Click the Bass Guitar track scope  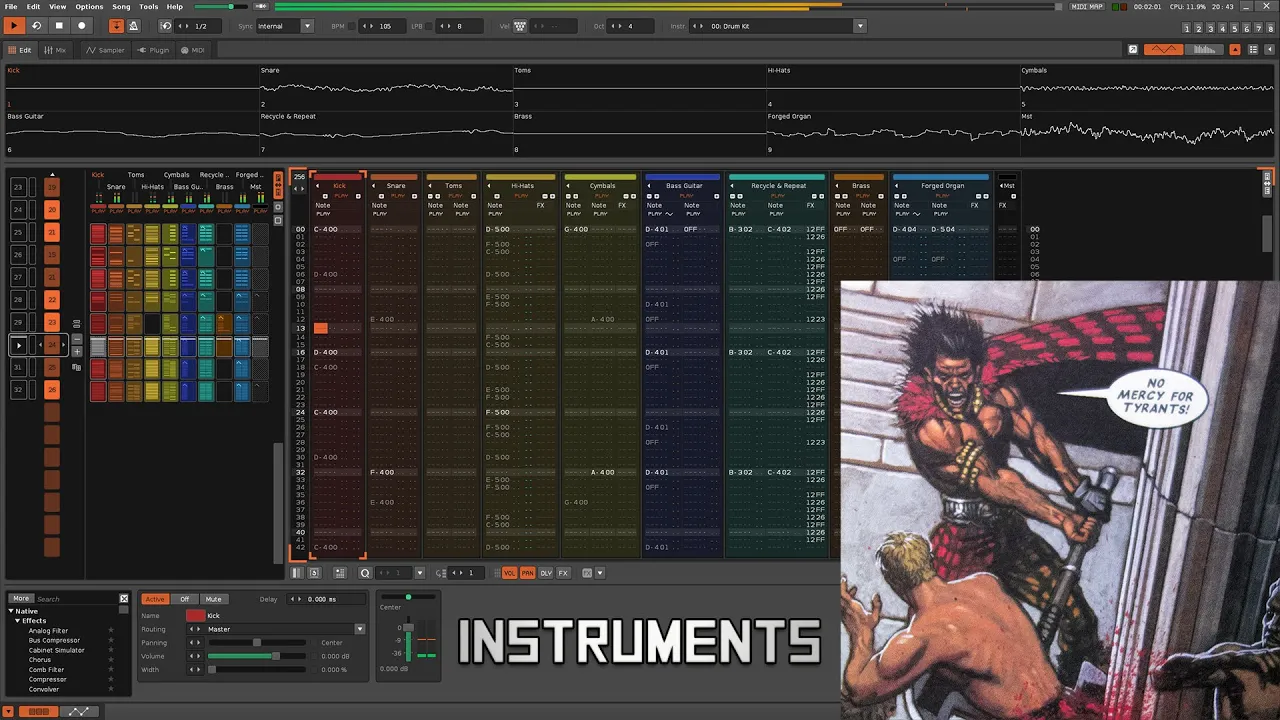pos(132,134)
